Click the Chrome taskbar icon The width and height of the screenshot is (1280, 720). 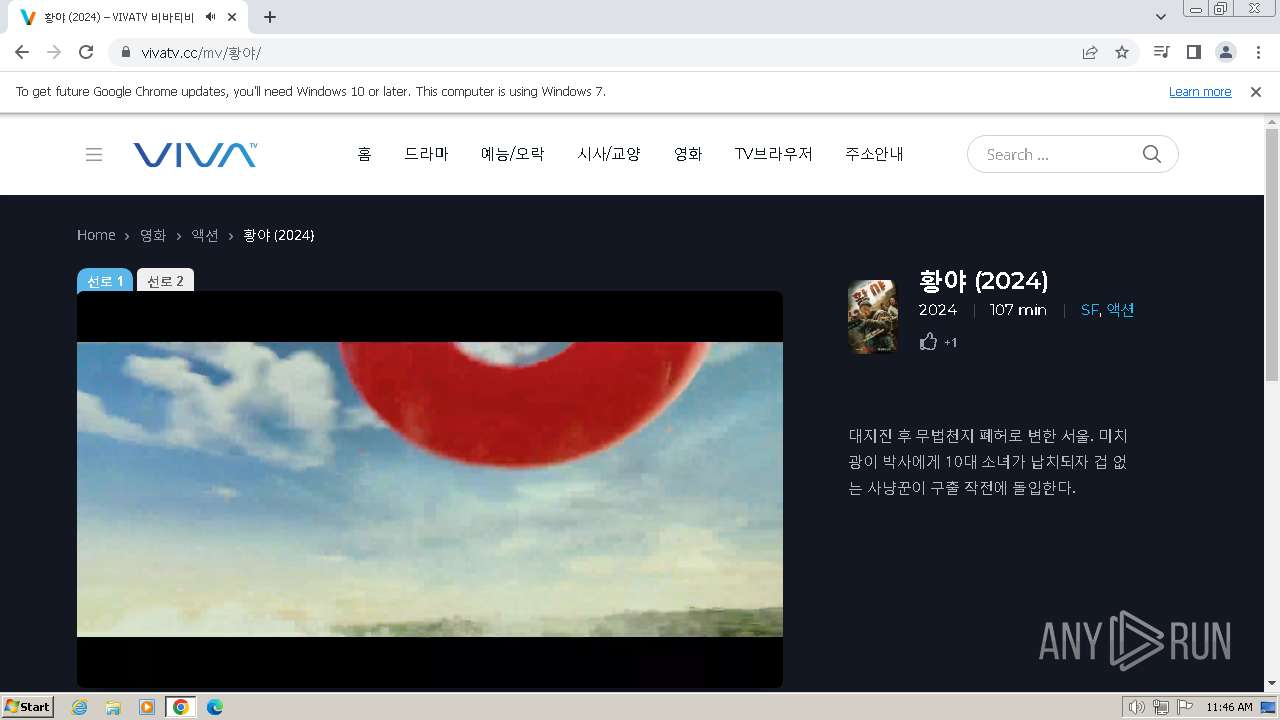(181, 707)
